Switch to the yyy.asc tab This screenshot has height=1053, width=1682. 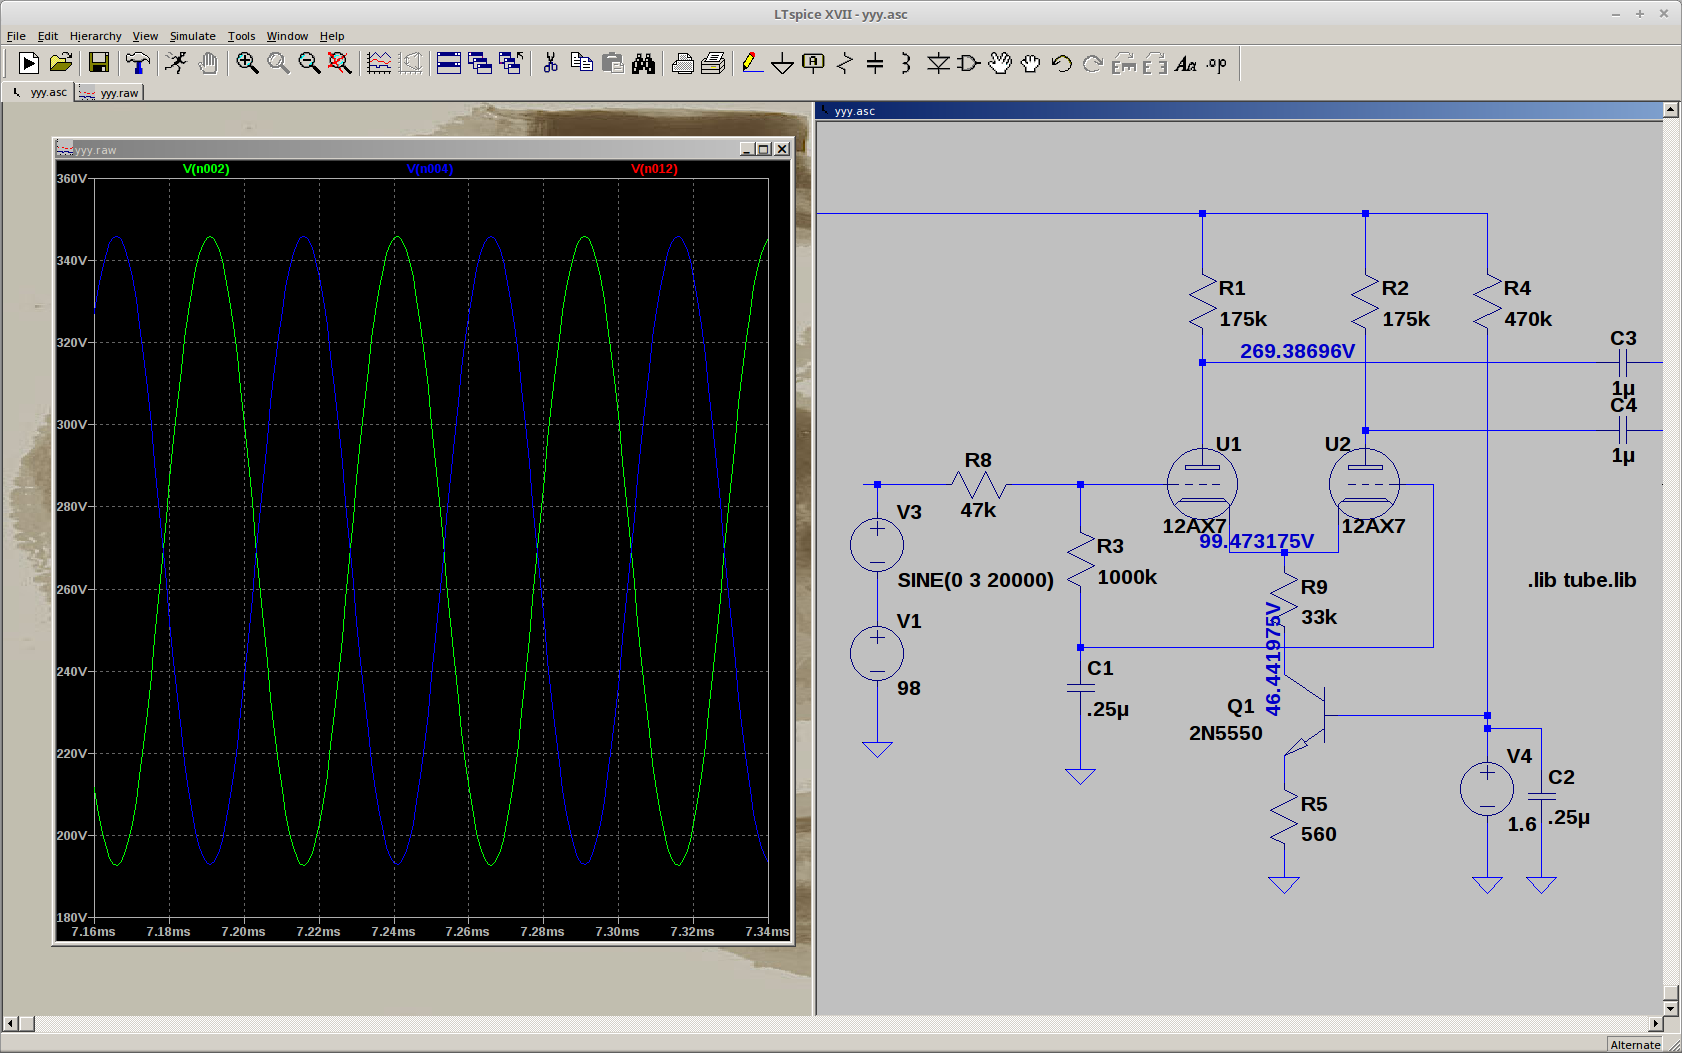click(x=38, y=92)
